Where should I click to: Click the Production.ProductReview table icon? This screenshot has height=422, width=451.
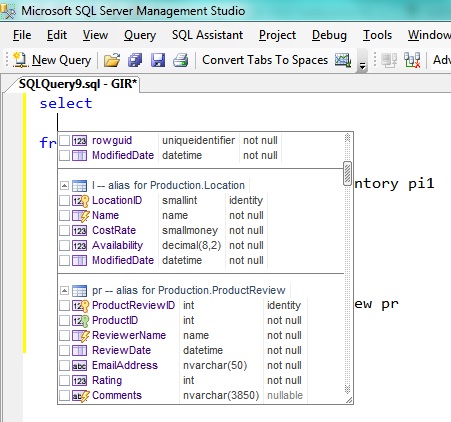[x=80, y=290]
